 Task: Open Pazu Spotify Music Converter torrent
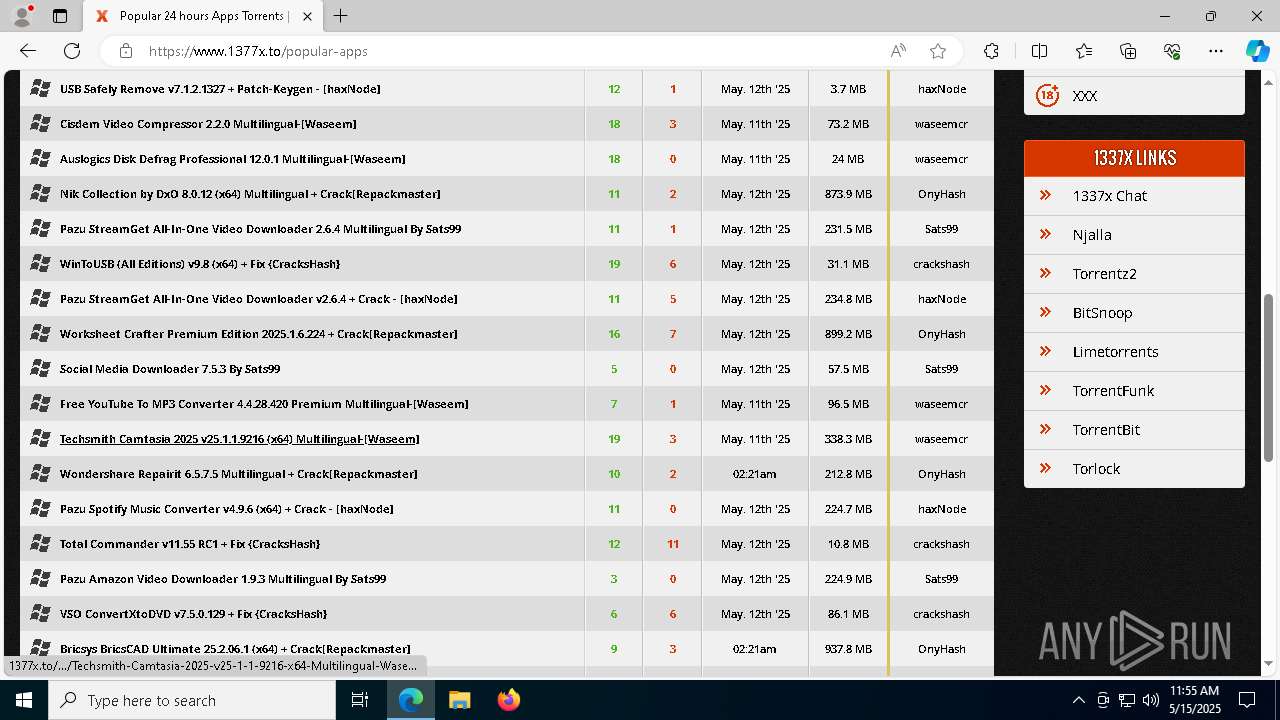click(x=227, y=509)
